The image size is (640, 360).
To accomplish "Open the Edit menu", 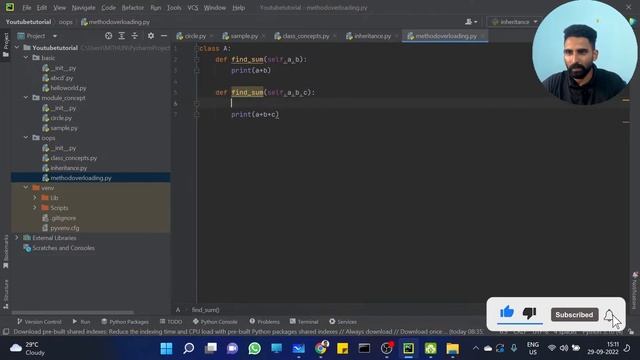I will pyautogui.click(x=42, y=8).
